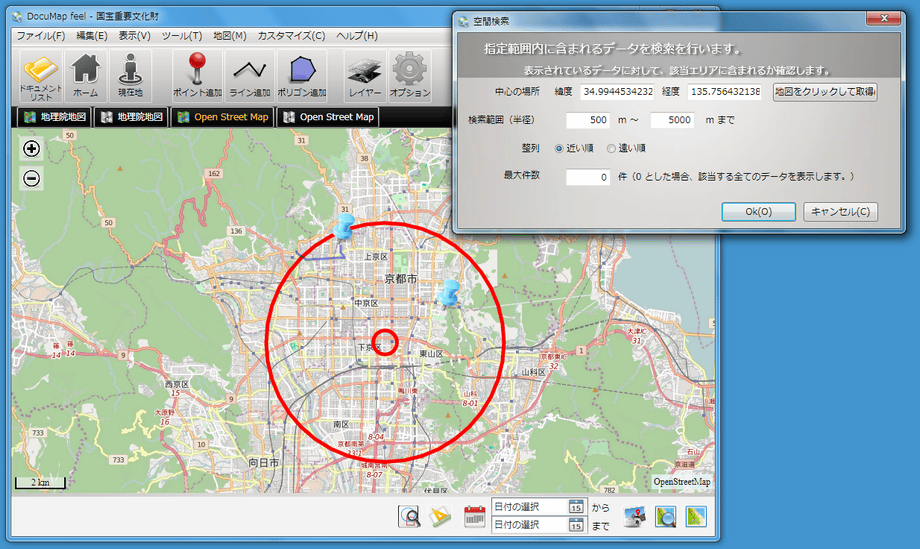The height and width of the screenshot is (549, 920).
Task: Click the 西京区 label on map
Action: click(177, 384)
